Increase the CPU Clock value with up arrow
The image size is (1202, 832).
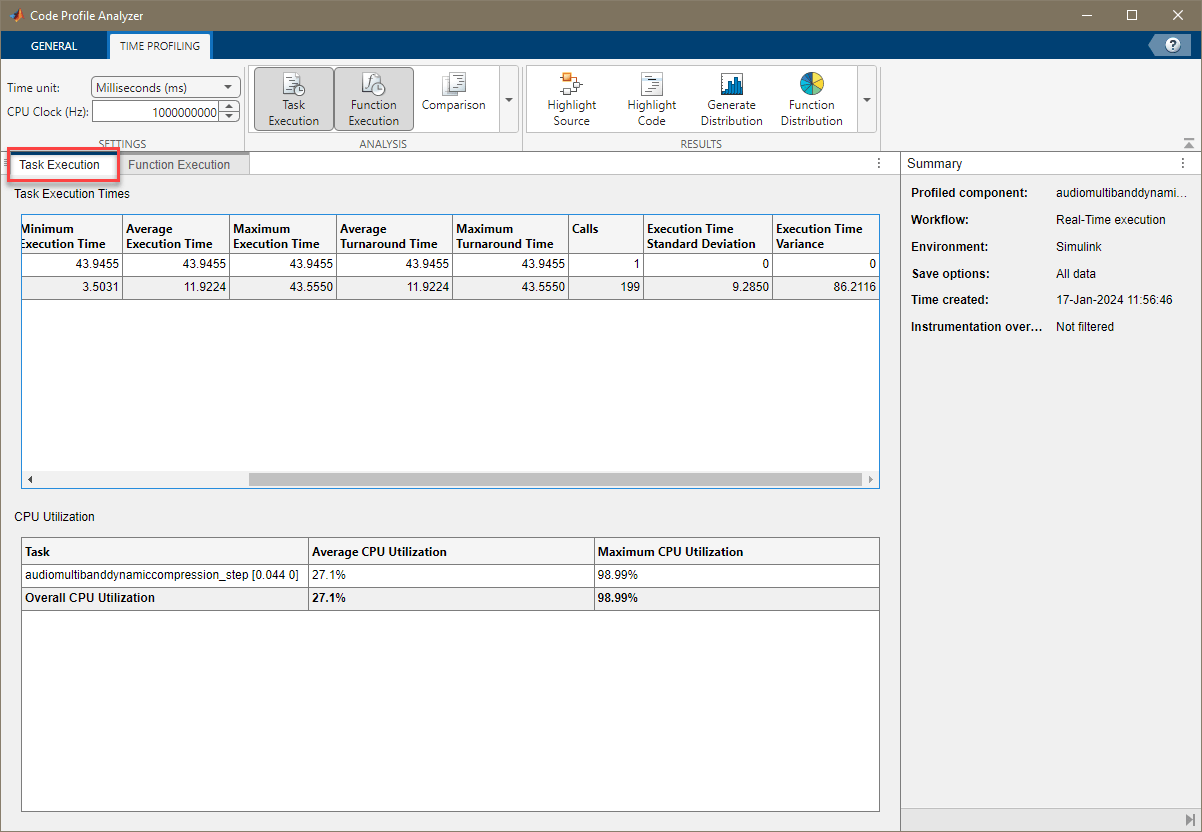pos(230,107)
